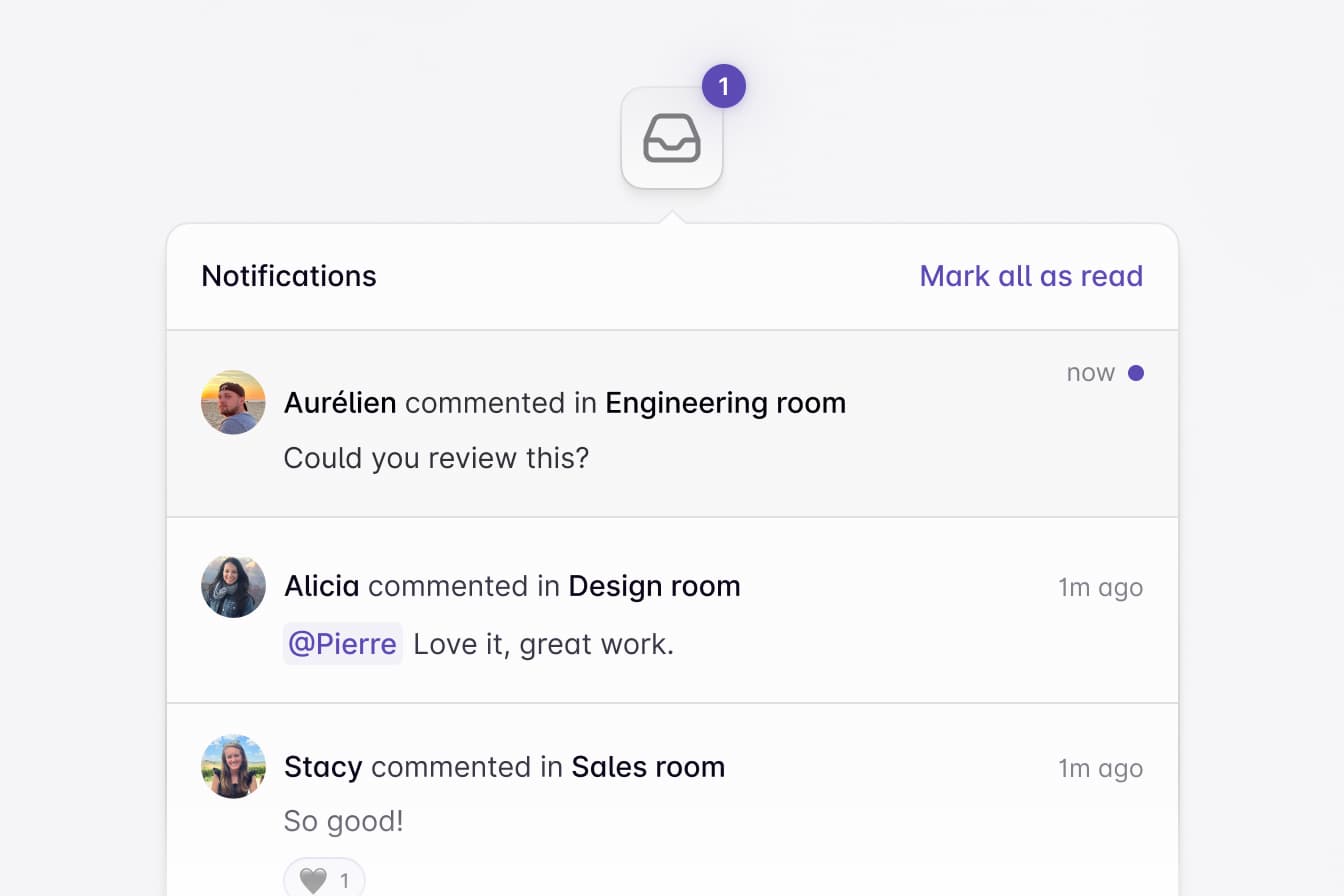
Task: Toggle the unread indicator dot on Aurélien's notification
Action: click(x=1136, y=372)
